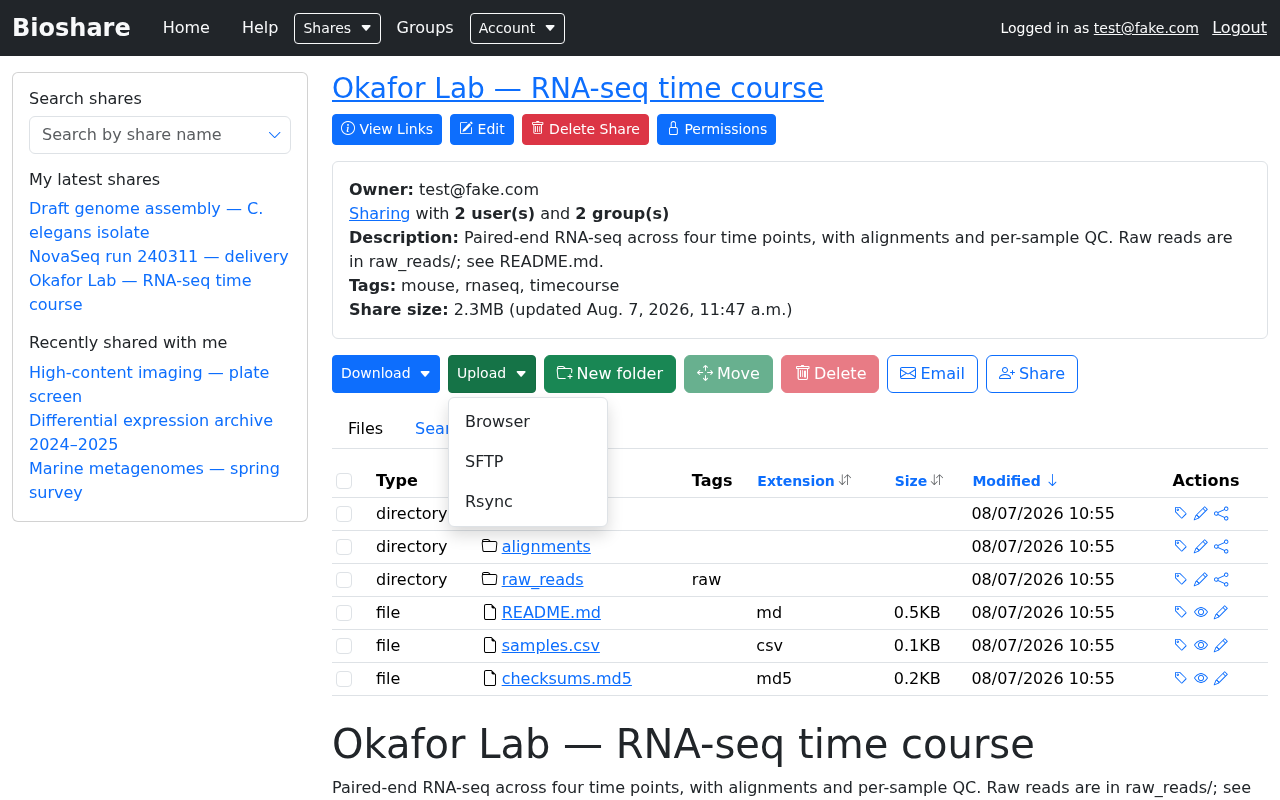Image resolution: width=1280 pixels, height=800 pixels.
Task: Open the Permissions button
Action: 716,130
